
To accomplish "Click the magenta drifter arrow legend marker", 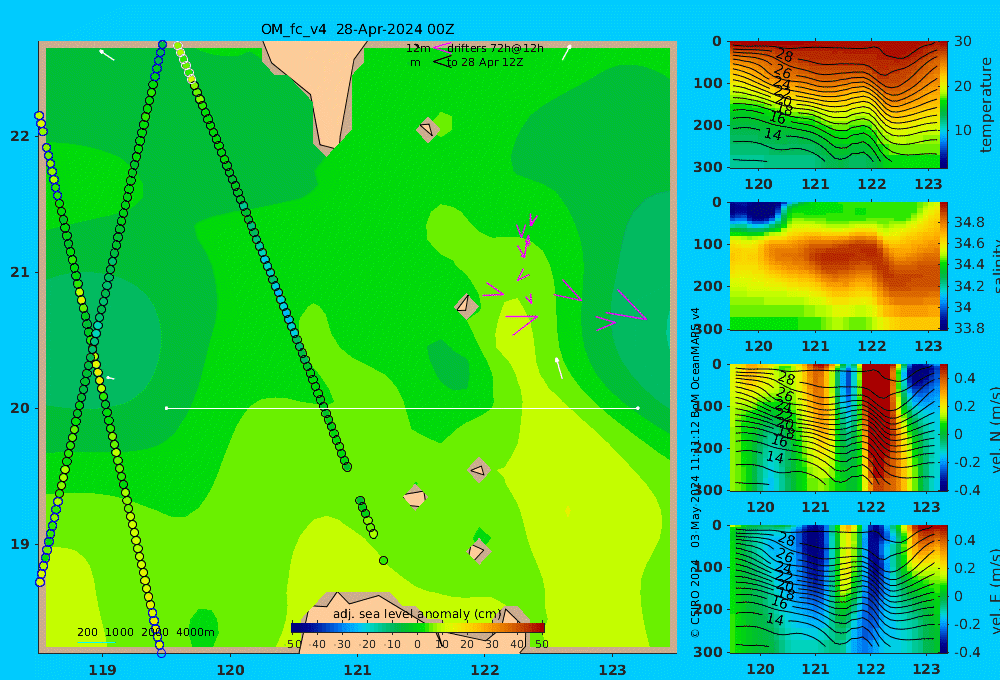I will 442,47.
